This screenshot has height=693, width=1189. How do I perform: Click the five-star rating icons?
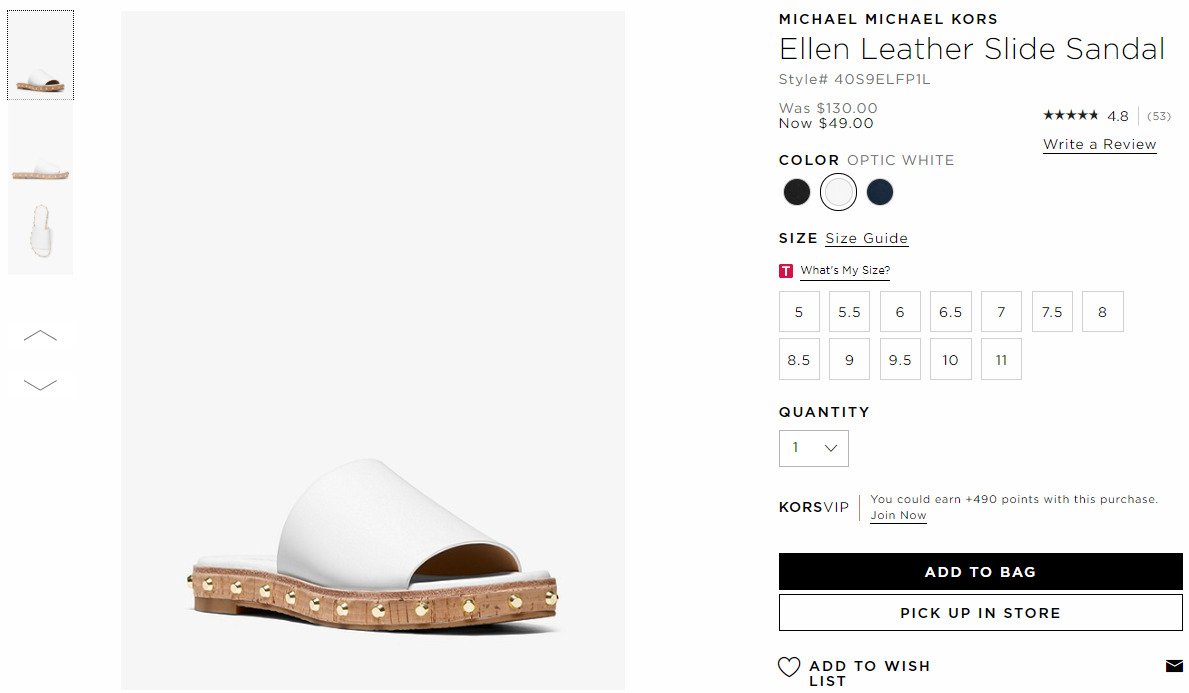click(x=1070, y=115)
